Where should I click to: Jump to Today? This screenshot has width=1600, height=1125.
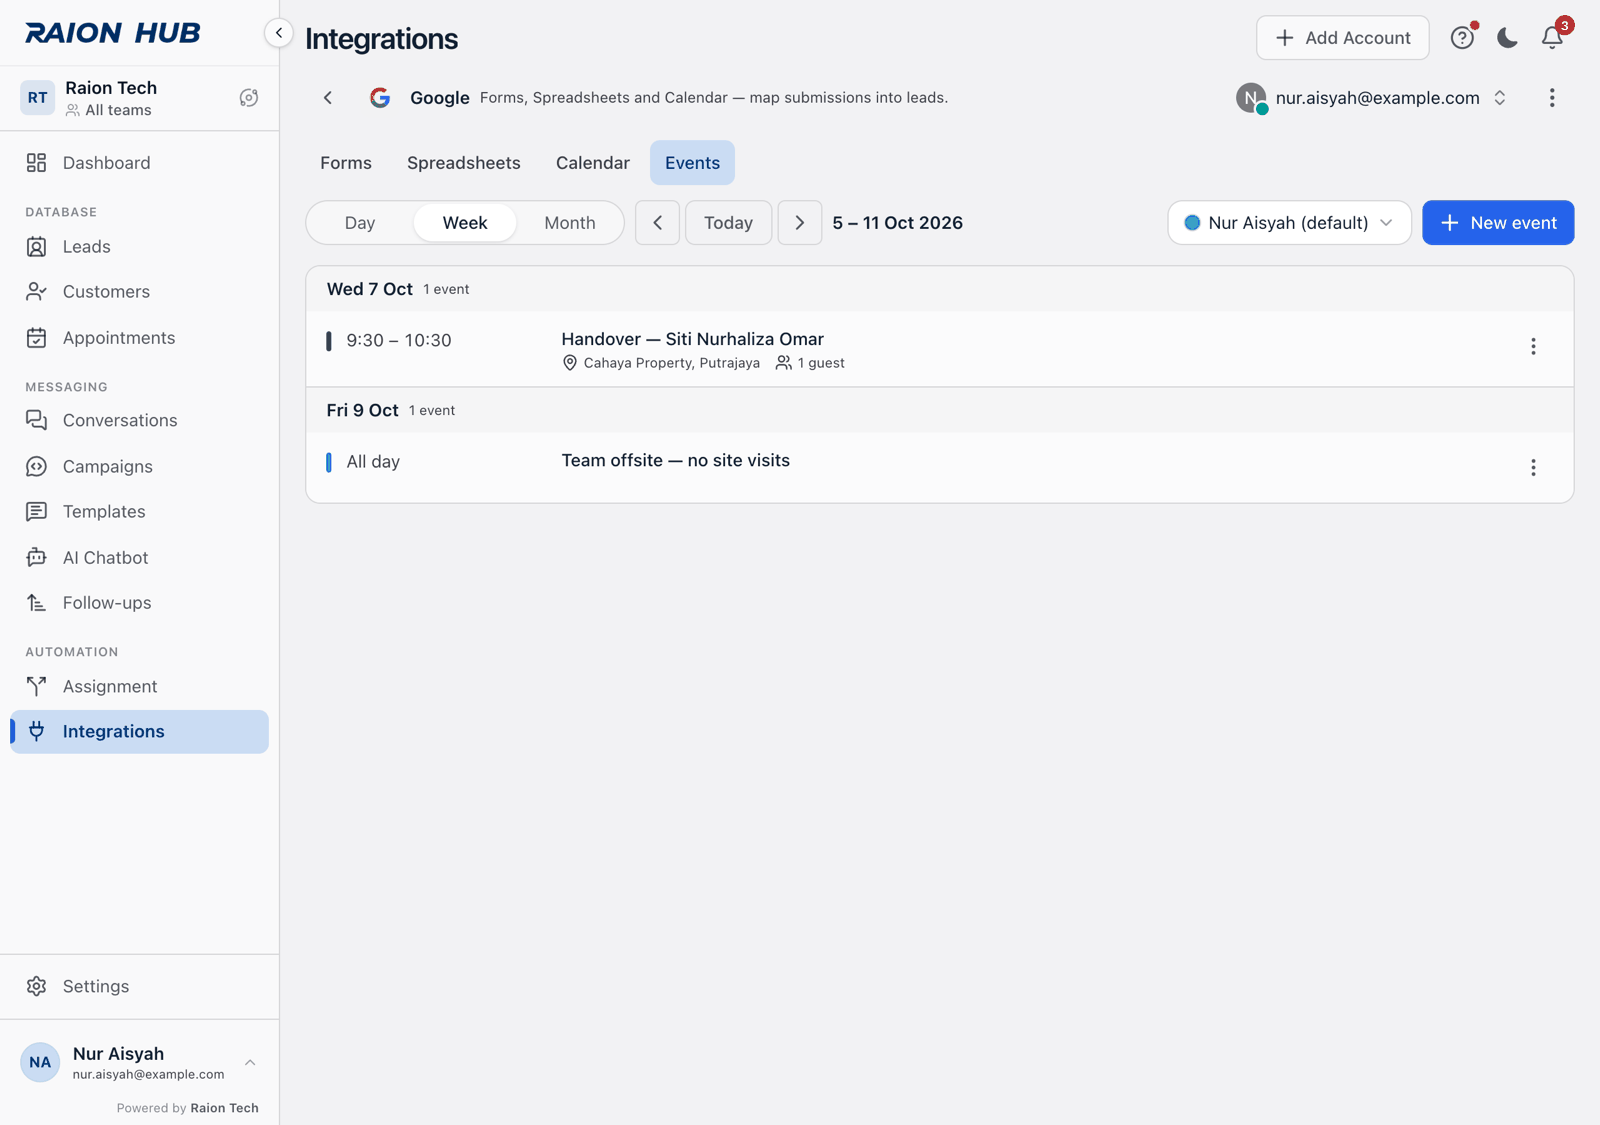click(x=728, y=223)
